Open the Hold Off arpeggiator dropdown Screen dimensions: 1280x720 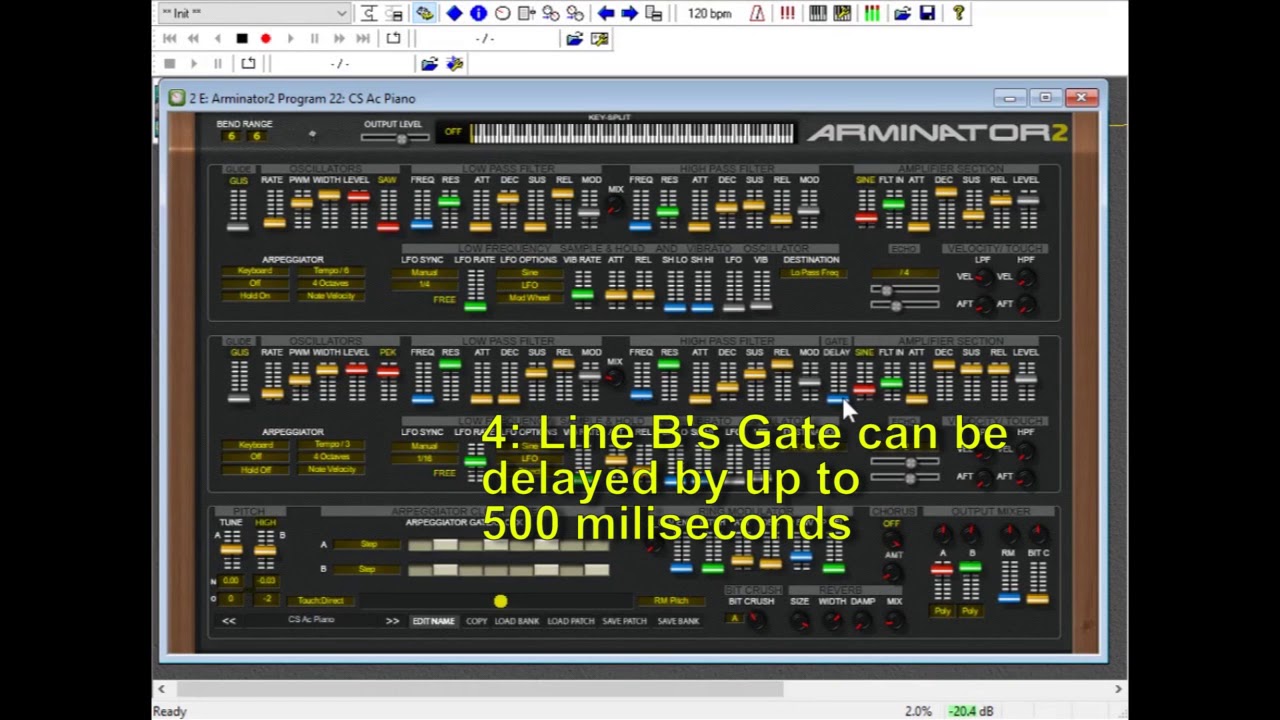pos(255,469)
